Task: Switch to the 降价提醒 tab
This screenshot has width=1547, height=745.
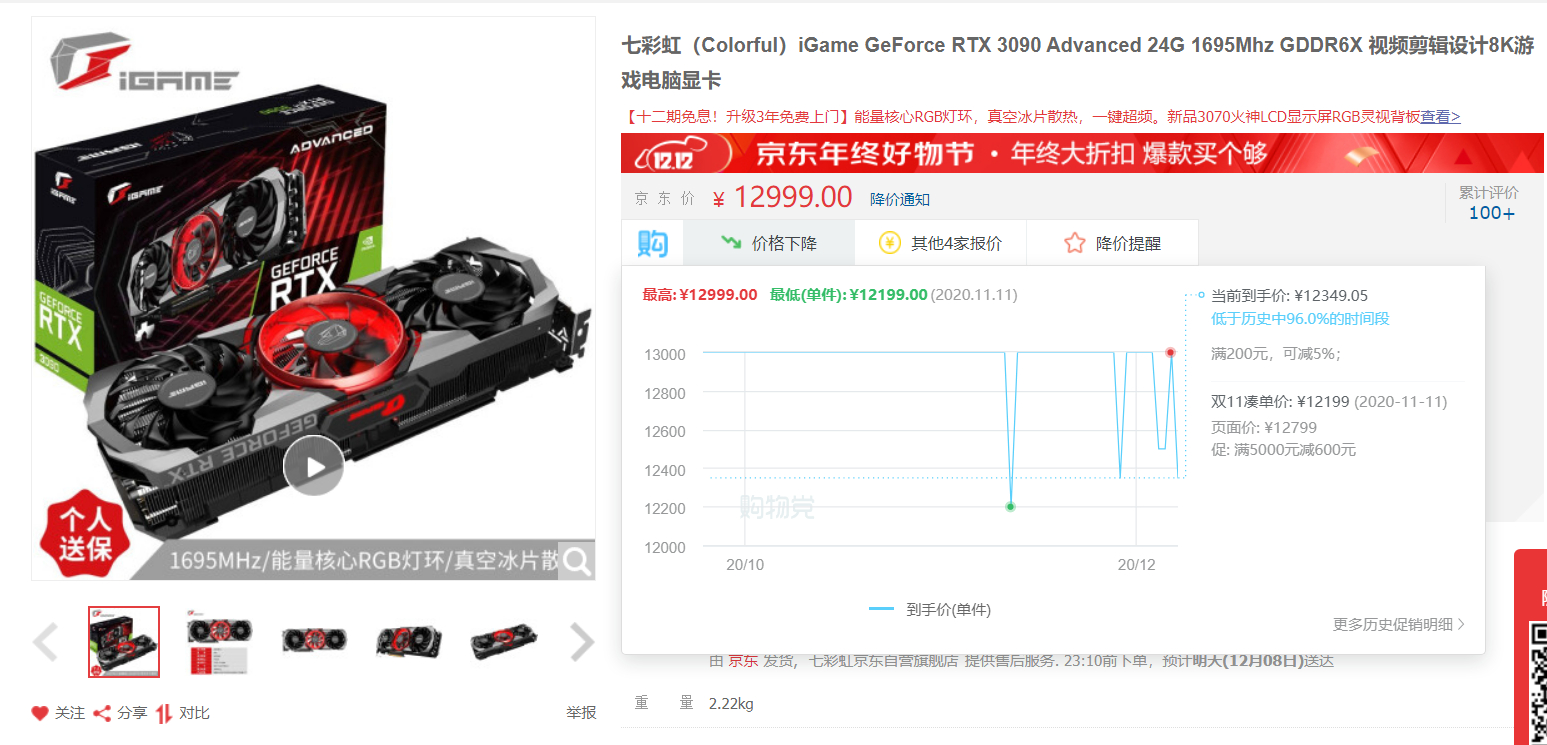Action: point(1112,243)
